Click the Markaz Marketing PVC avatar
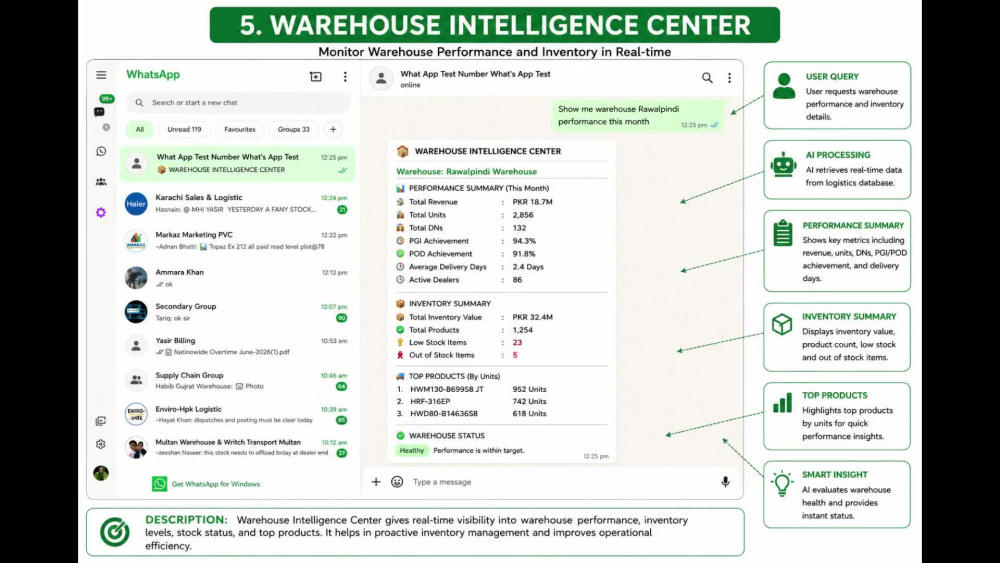The width and height of the screenshot is (1000, 563). 136,241
